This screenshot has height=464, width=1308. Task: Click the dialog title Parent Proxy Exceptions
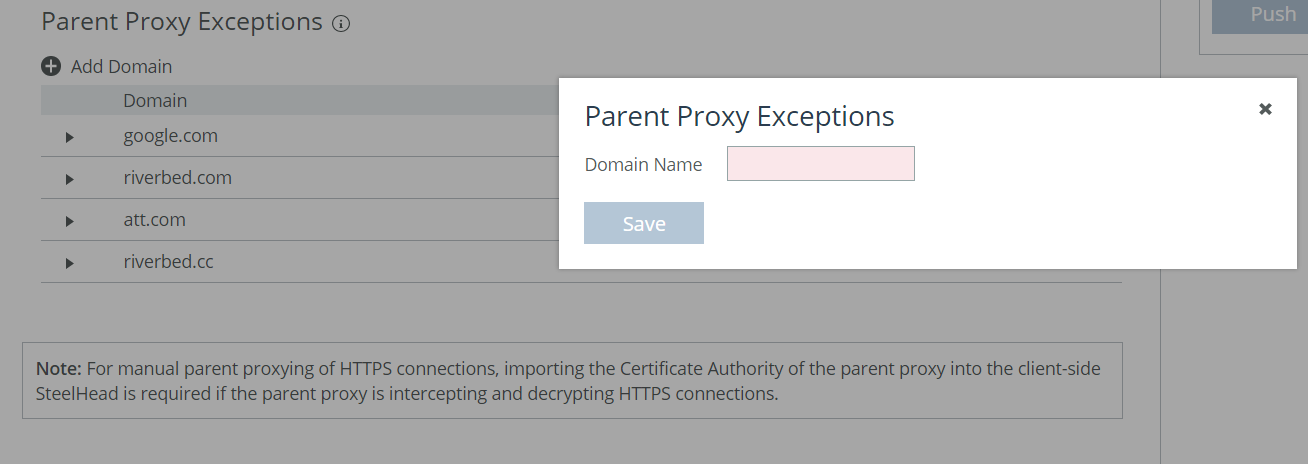(740, 116)
